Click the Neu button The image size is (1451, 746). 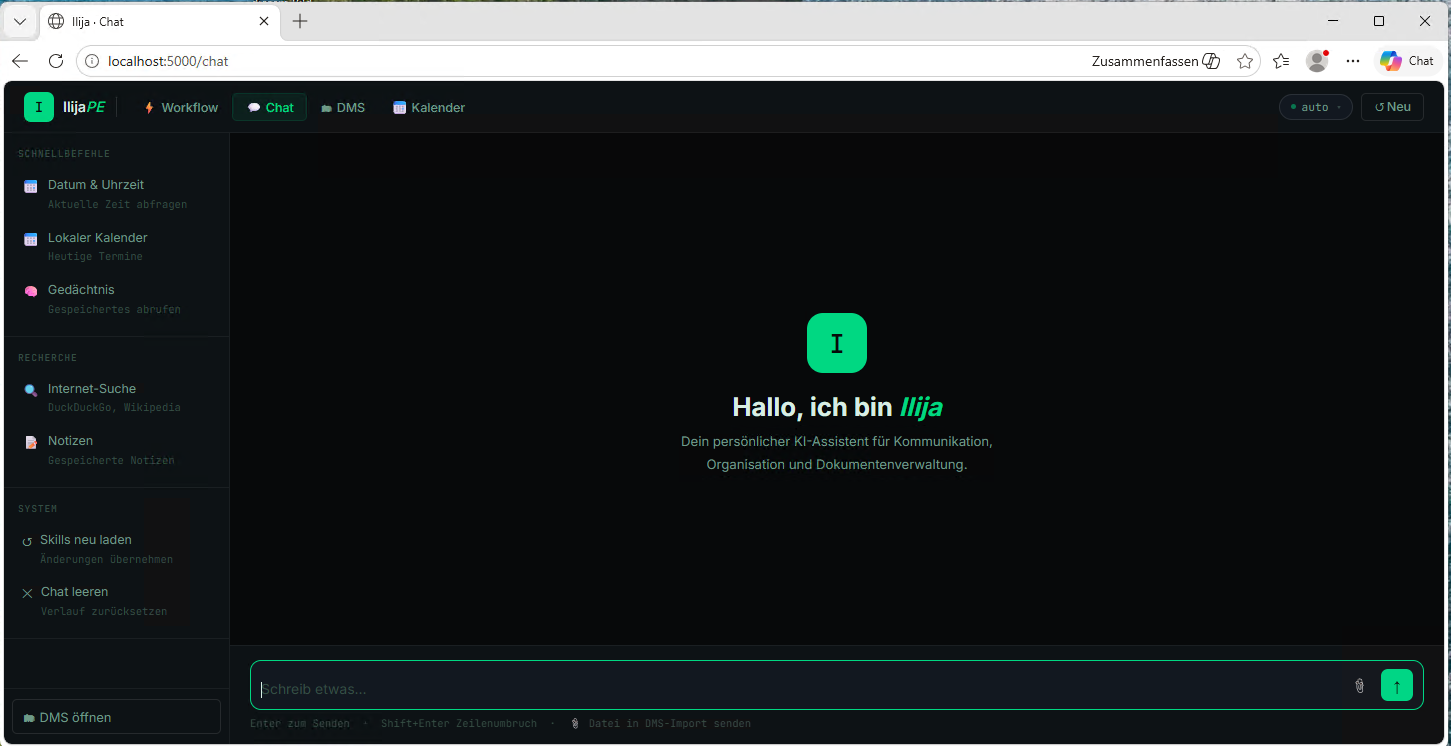(1392, 107)
